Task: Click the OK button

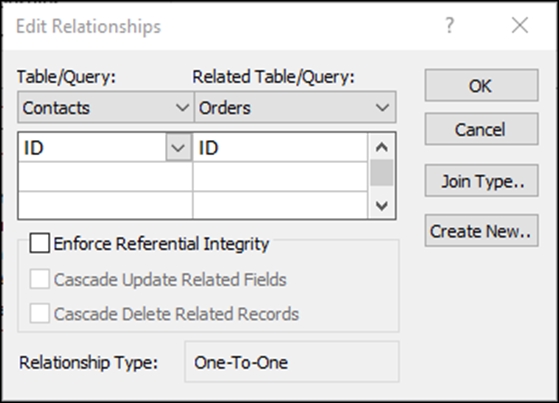Action: 481,86
